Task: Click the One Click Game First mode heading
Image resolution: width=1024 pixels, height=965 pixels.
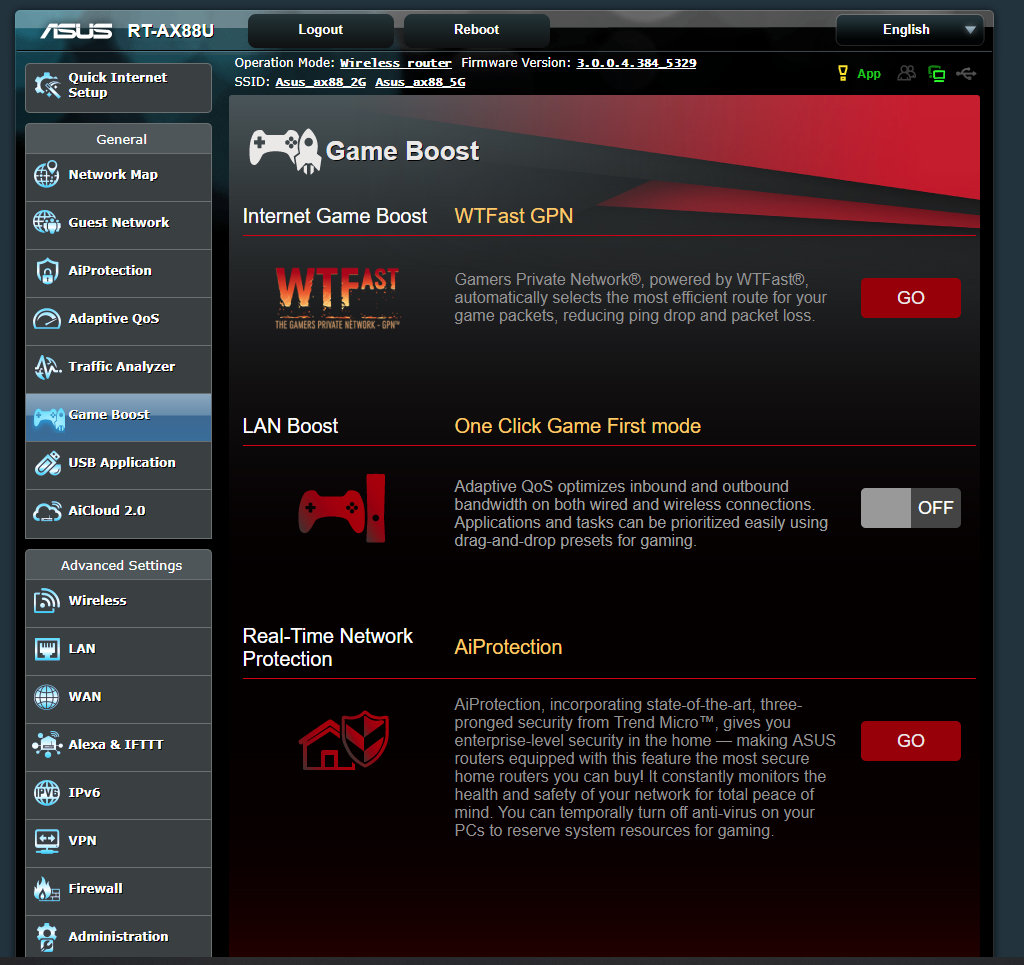Action: pyautogui.click(x=577, y=426)
